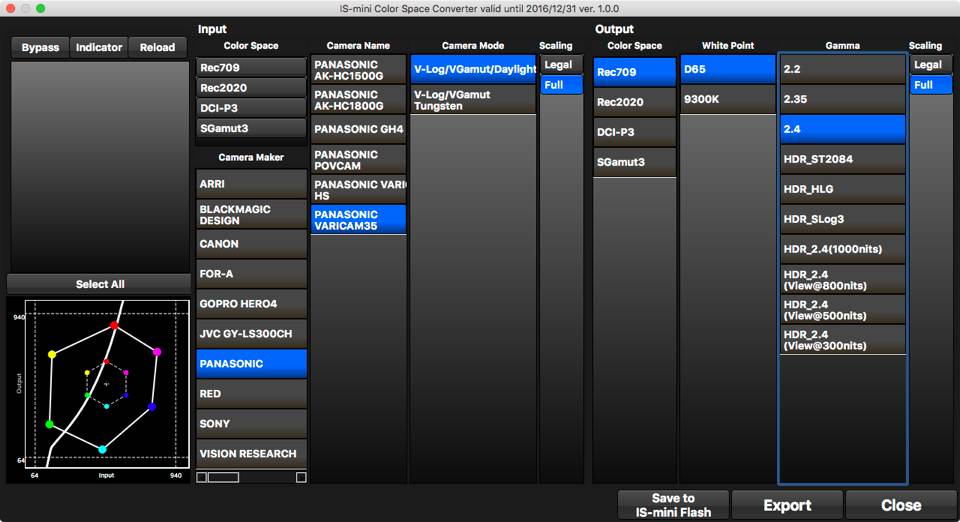
Task: Choose PANASONIC as the camera maker
Action: (251, 364)
